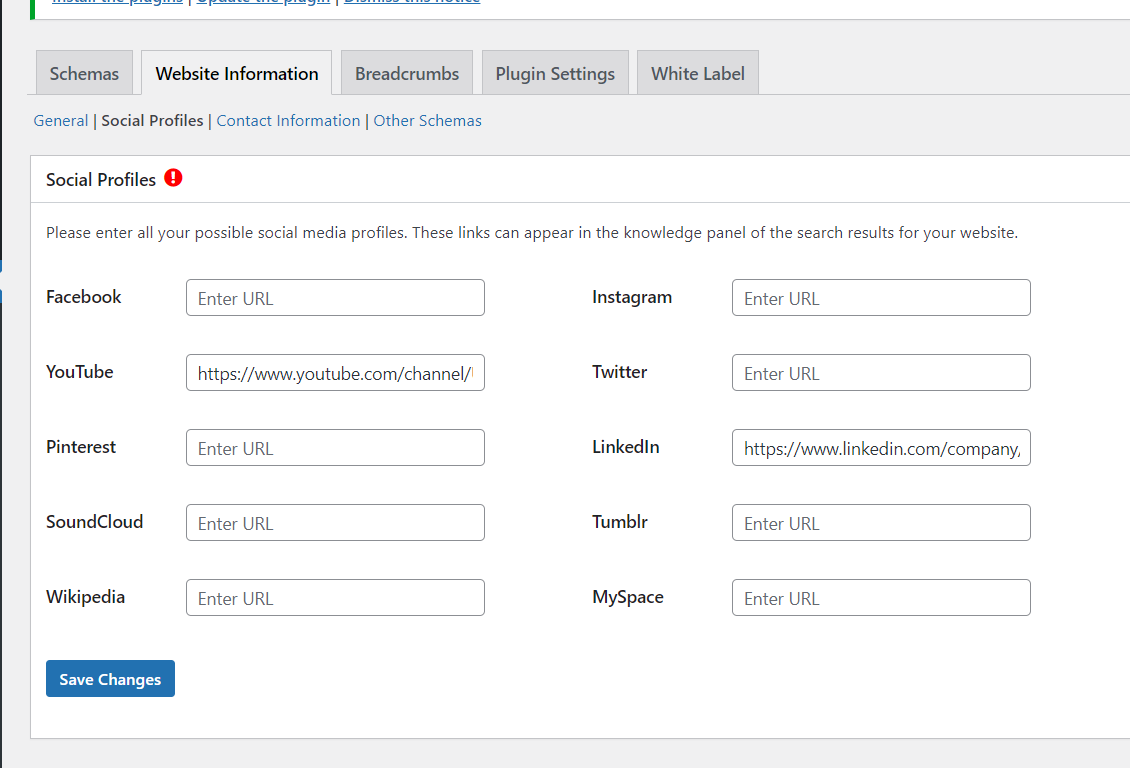
Task: Click the YouTube channel URL field
Action: click(335, 372)
